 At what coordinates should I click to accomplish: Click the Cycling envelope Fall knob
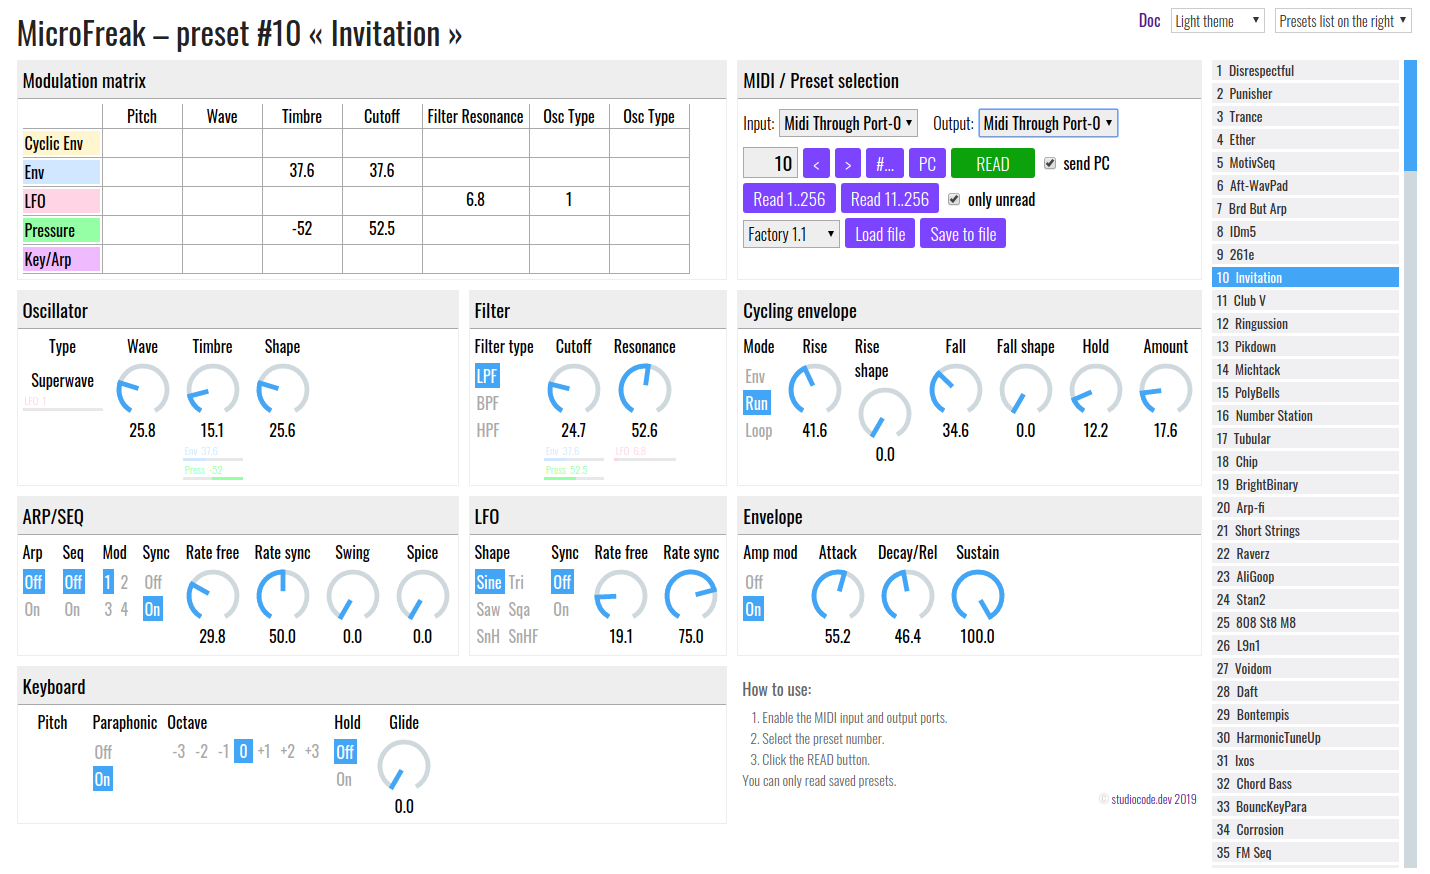[x=956, y=390]
